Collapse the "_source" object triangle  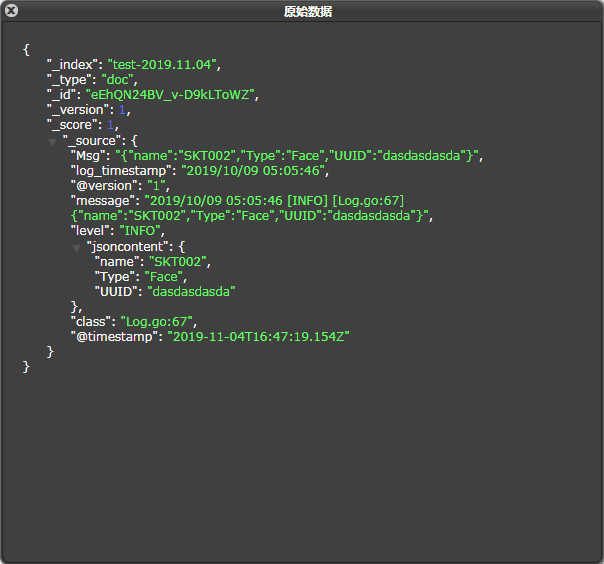click(53, 143)
